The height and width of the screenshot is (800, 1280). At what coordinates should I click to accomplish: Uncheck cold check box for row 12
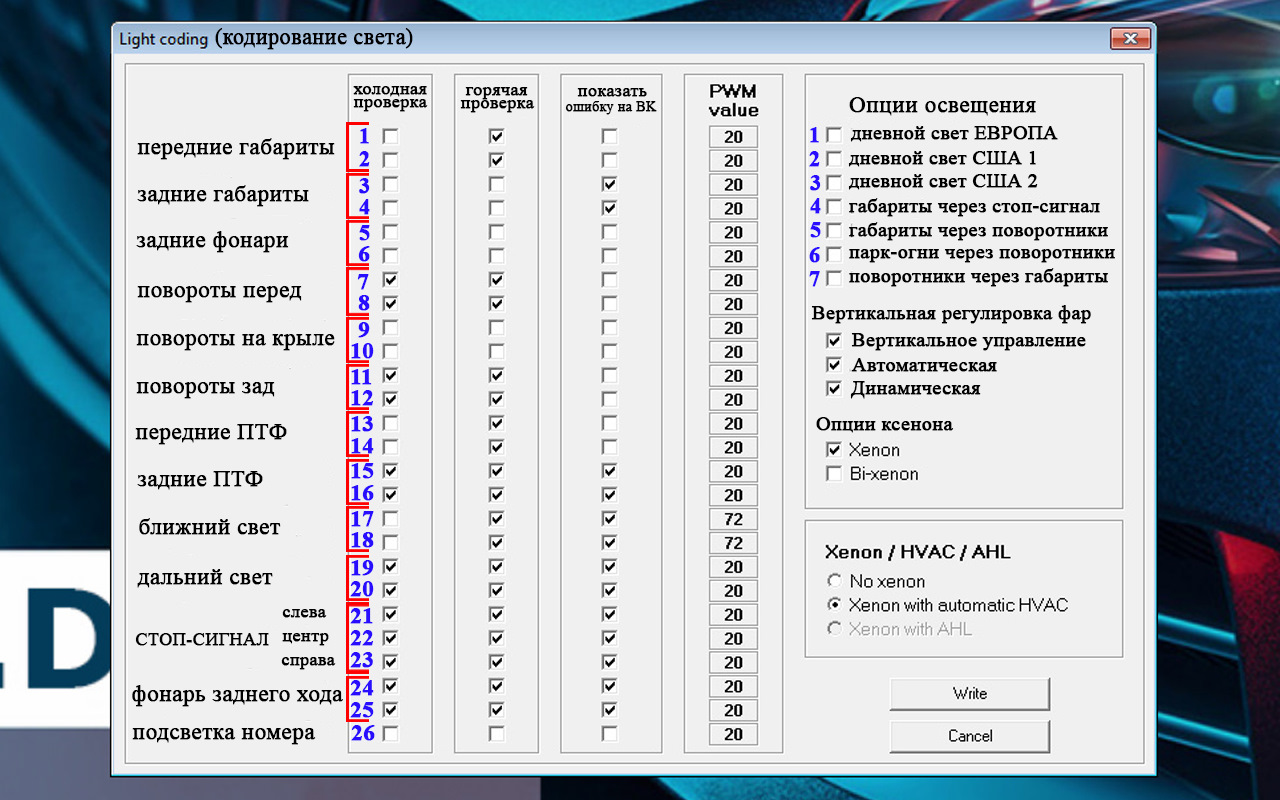pyautogui.click(x=390, y=400)
